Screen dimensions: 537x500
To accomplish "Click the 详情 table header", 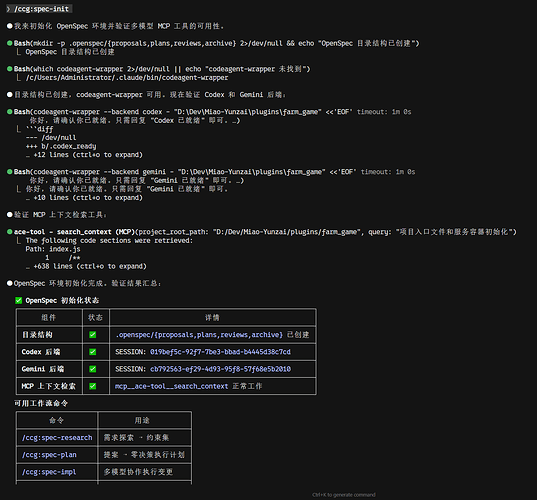I will 212,317.
